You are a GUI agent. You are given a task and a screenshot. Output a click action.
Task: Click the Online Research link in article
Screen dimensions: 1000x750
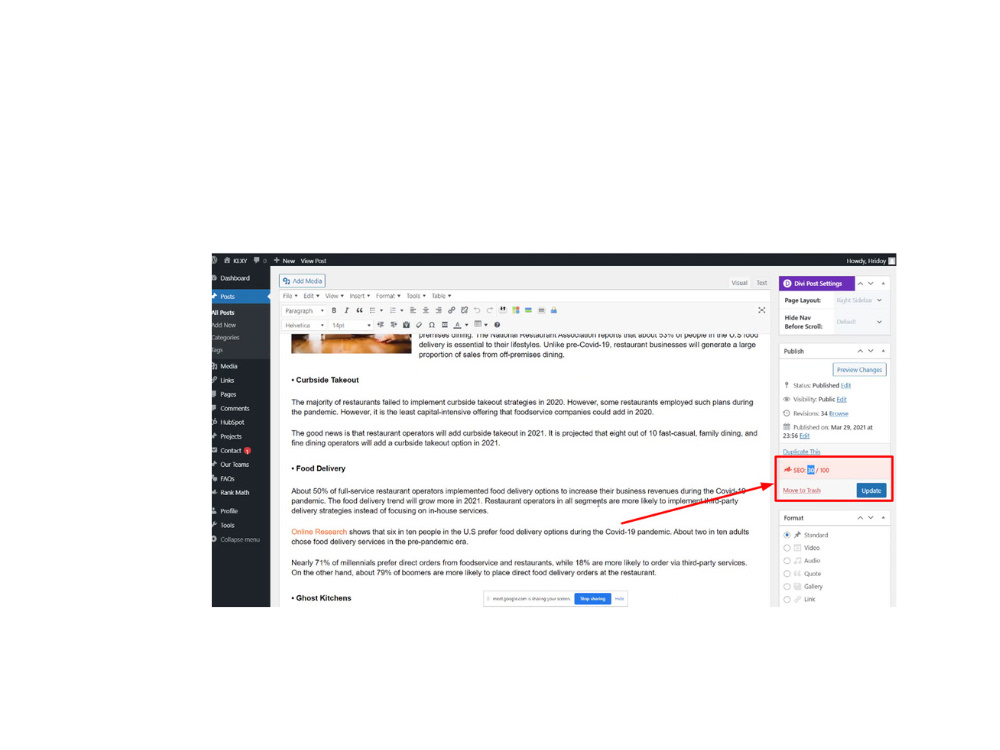tap(319, 532)
